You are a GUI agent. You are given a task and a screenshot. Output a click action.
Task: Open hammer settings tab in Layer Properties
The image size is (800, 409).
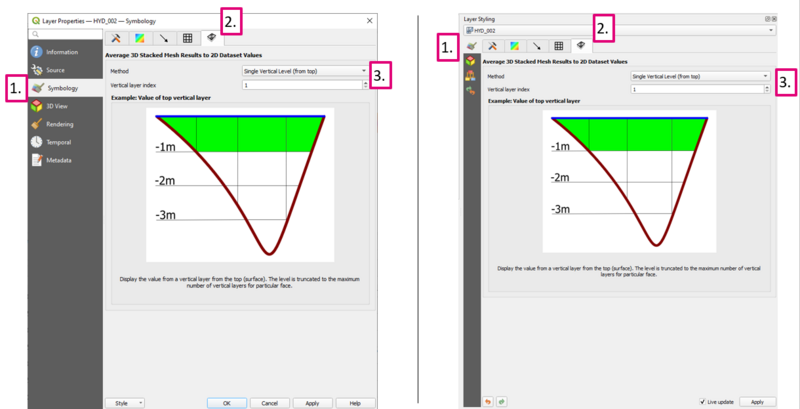pos(116,38)
